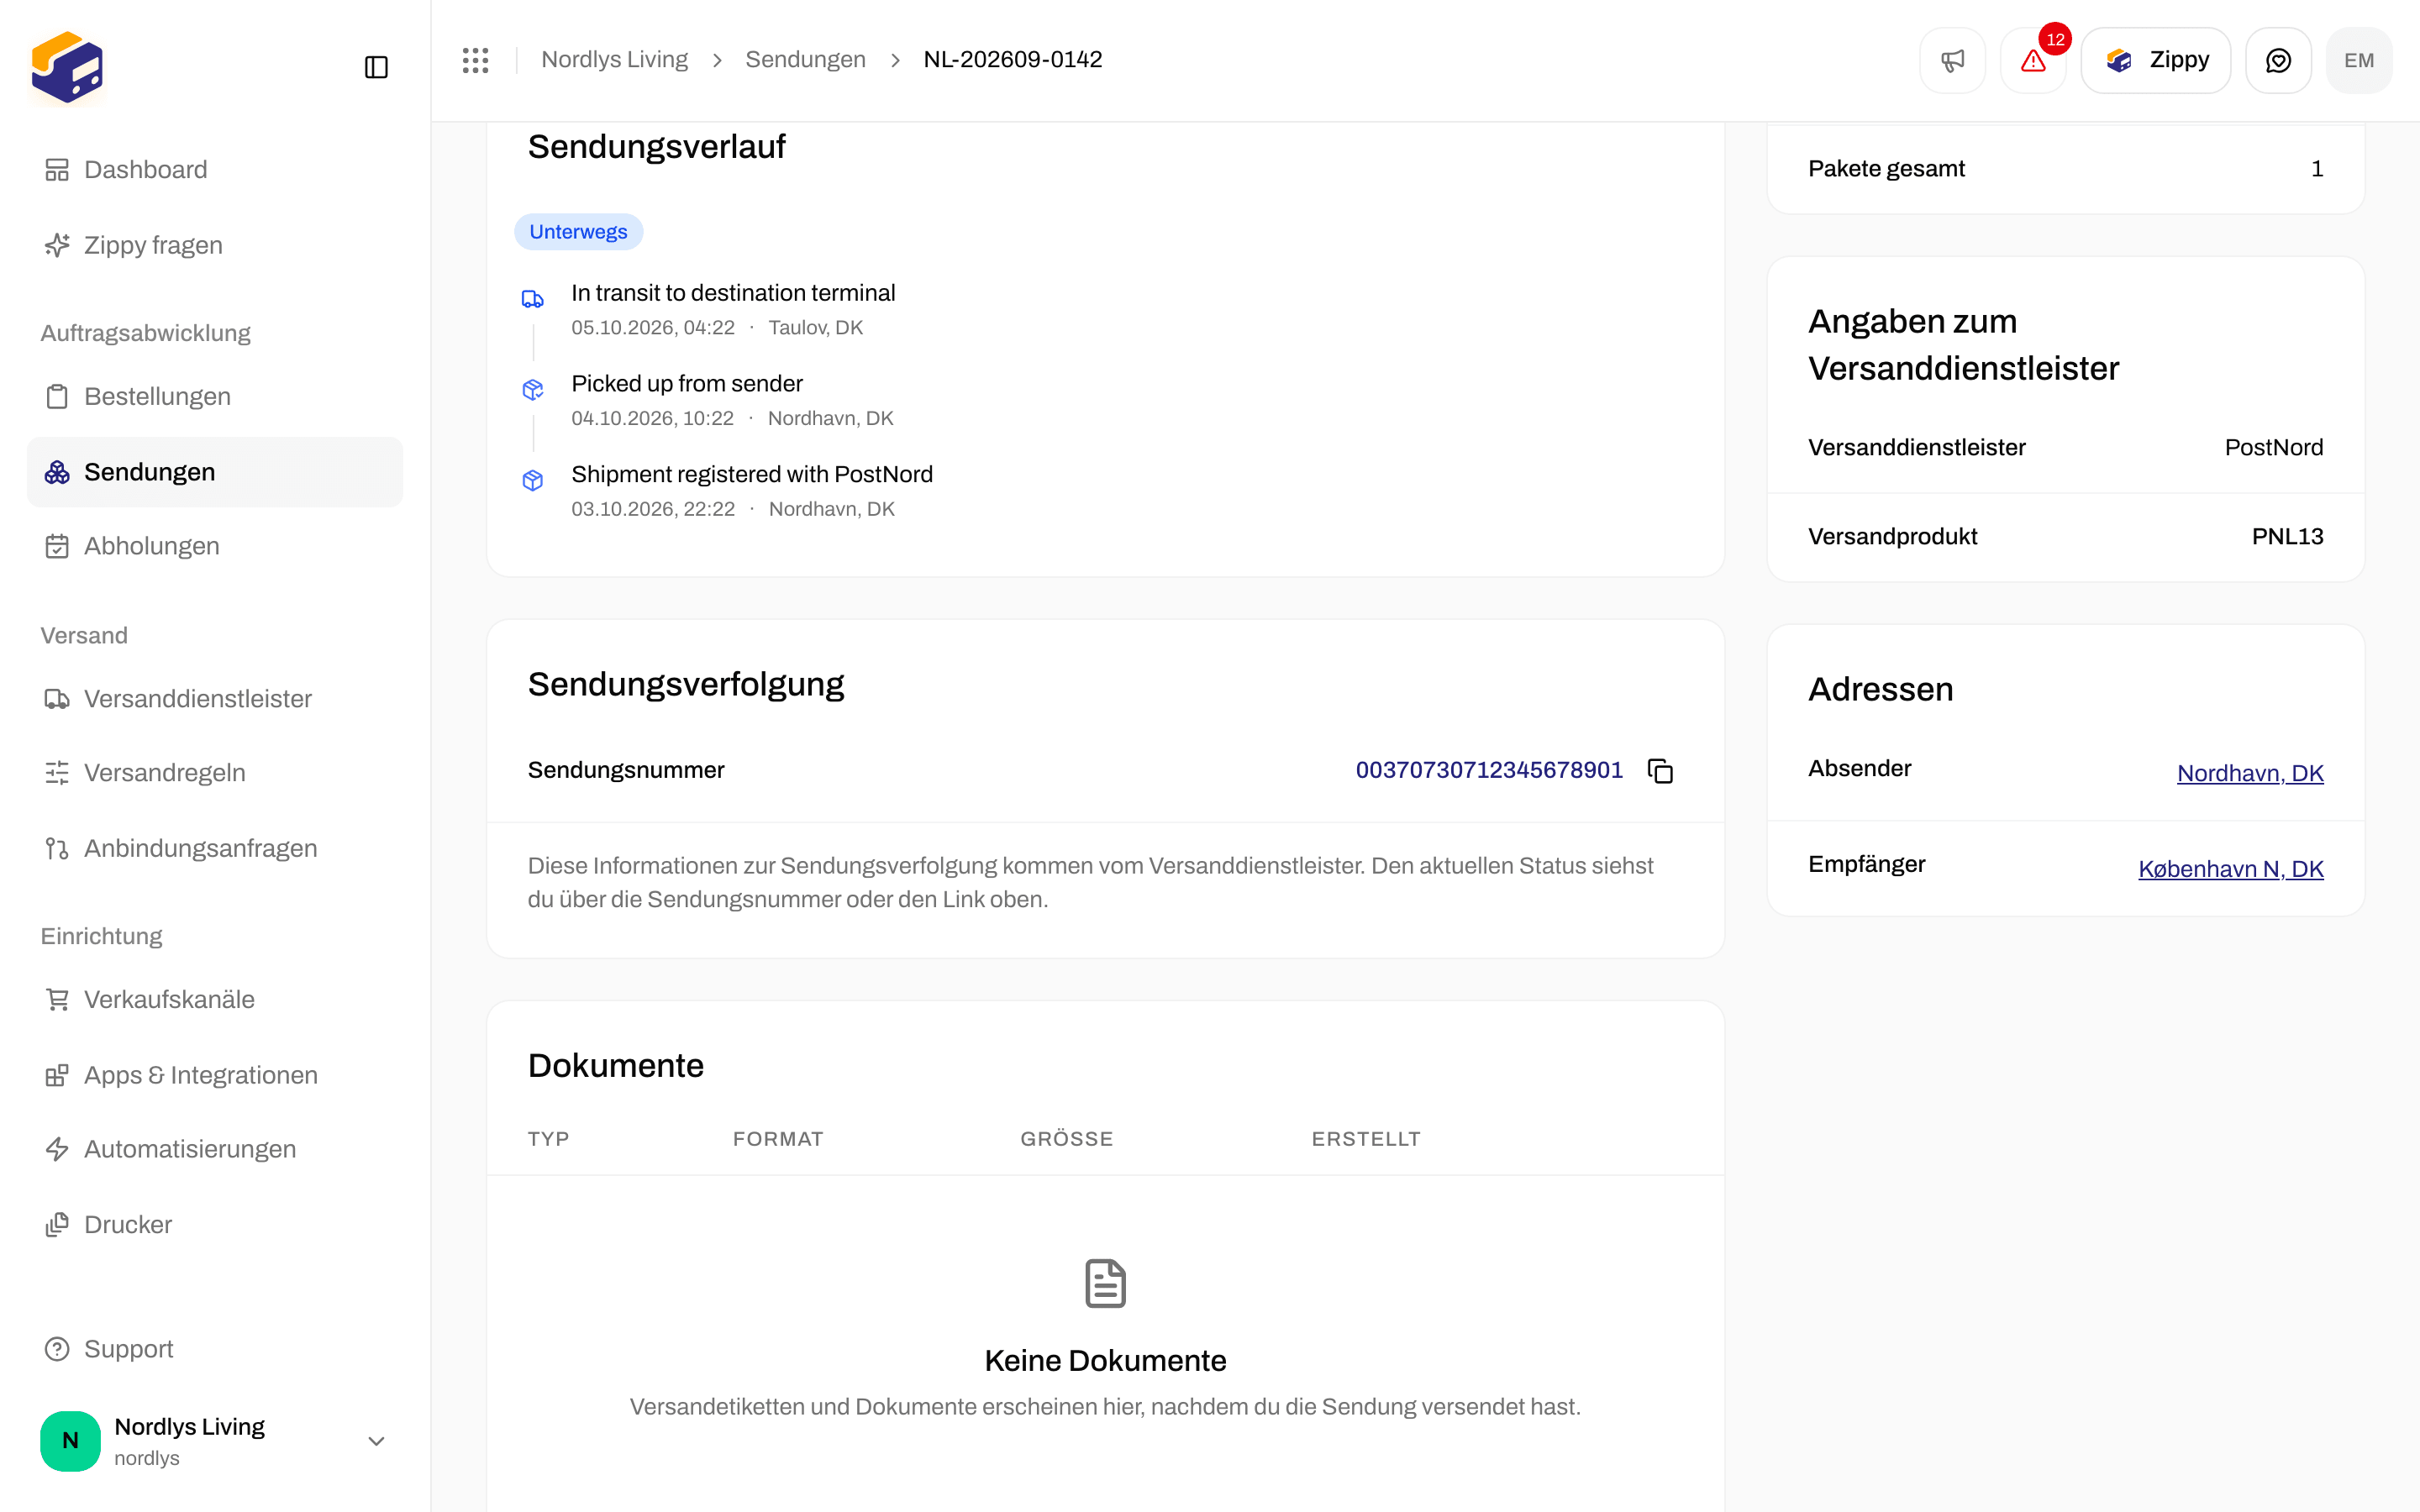
Task: Click Sendungen breadcrumb link
Action: coord(805,60)
